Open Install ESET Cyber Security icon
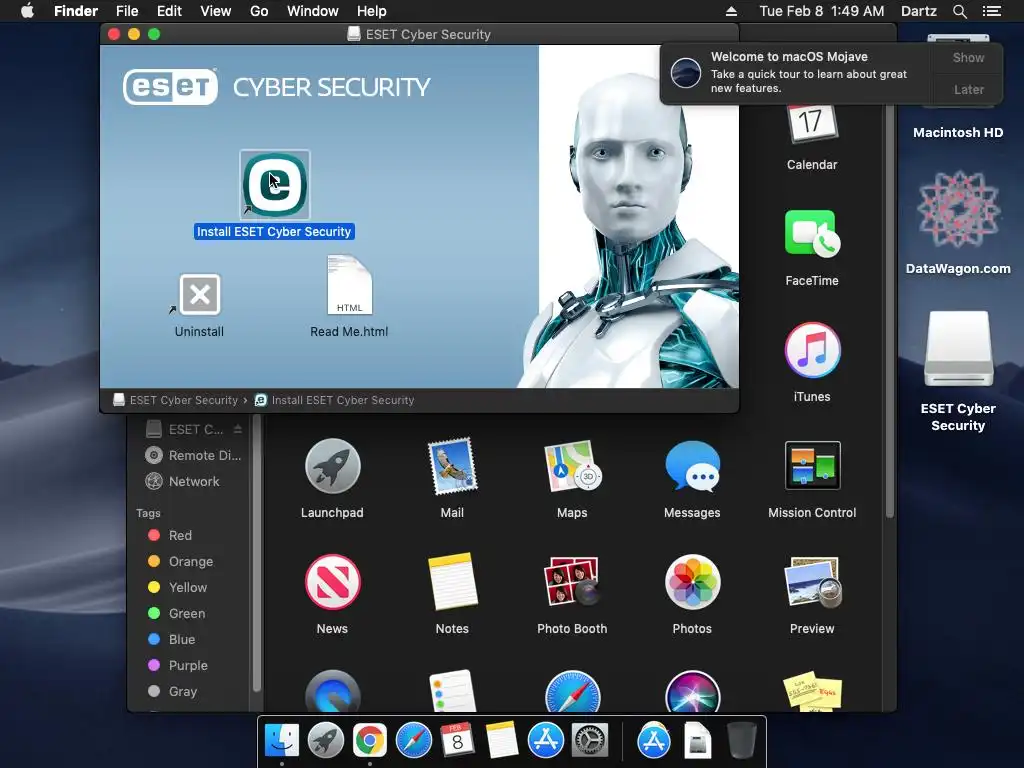 click(x=275, y=184)
